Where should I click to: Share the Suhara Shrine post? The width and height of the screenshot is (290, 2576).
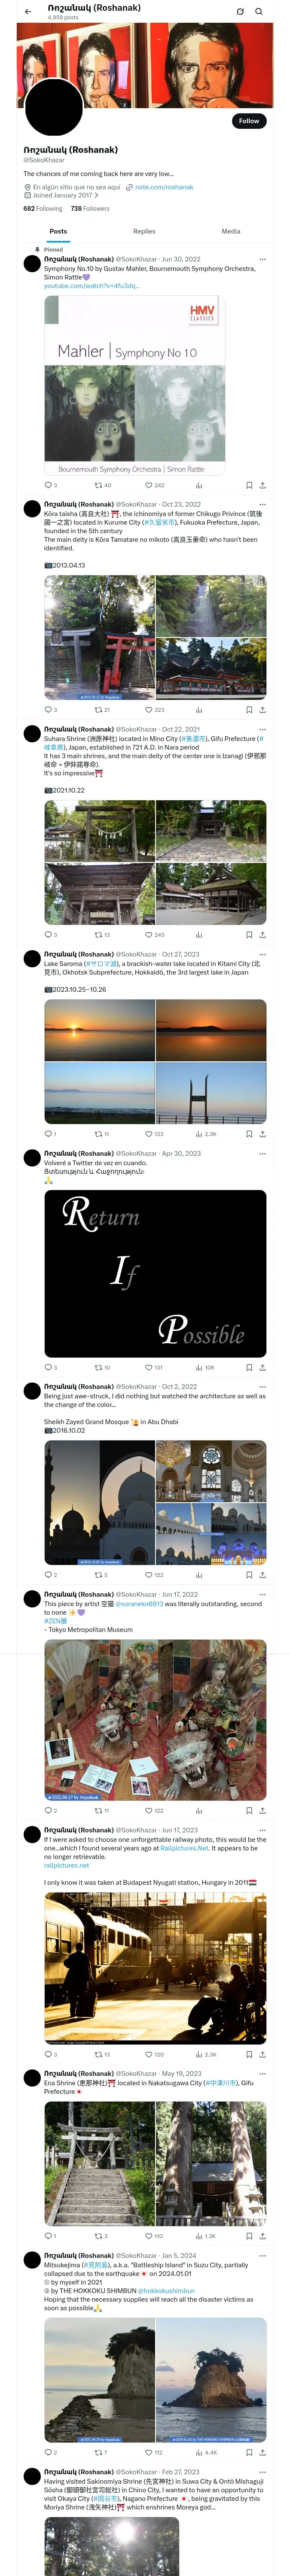pyautogui.click(x=263, y=935)
